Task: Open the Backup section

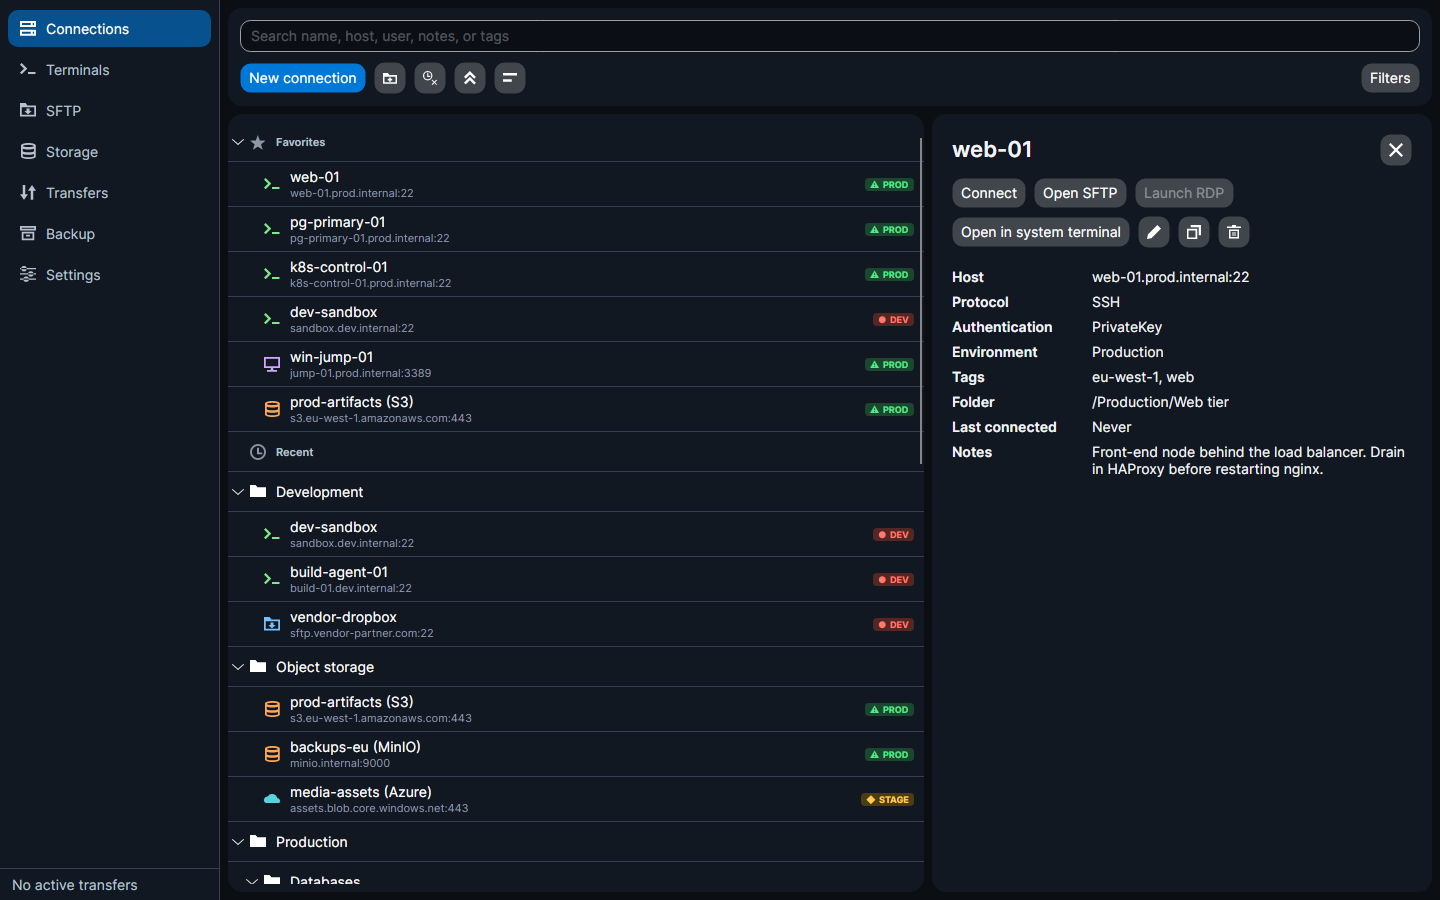Action: (109, 234)
